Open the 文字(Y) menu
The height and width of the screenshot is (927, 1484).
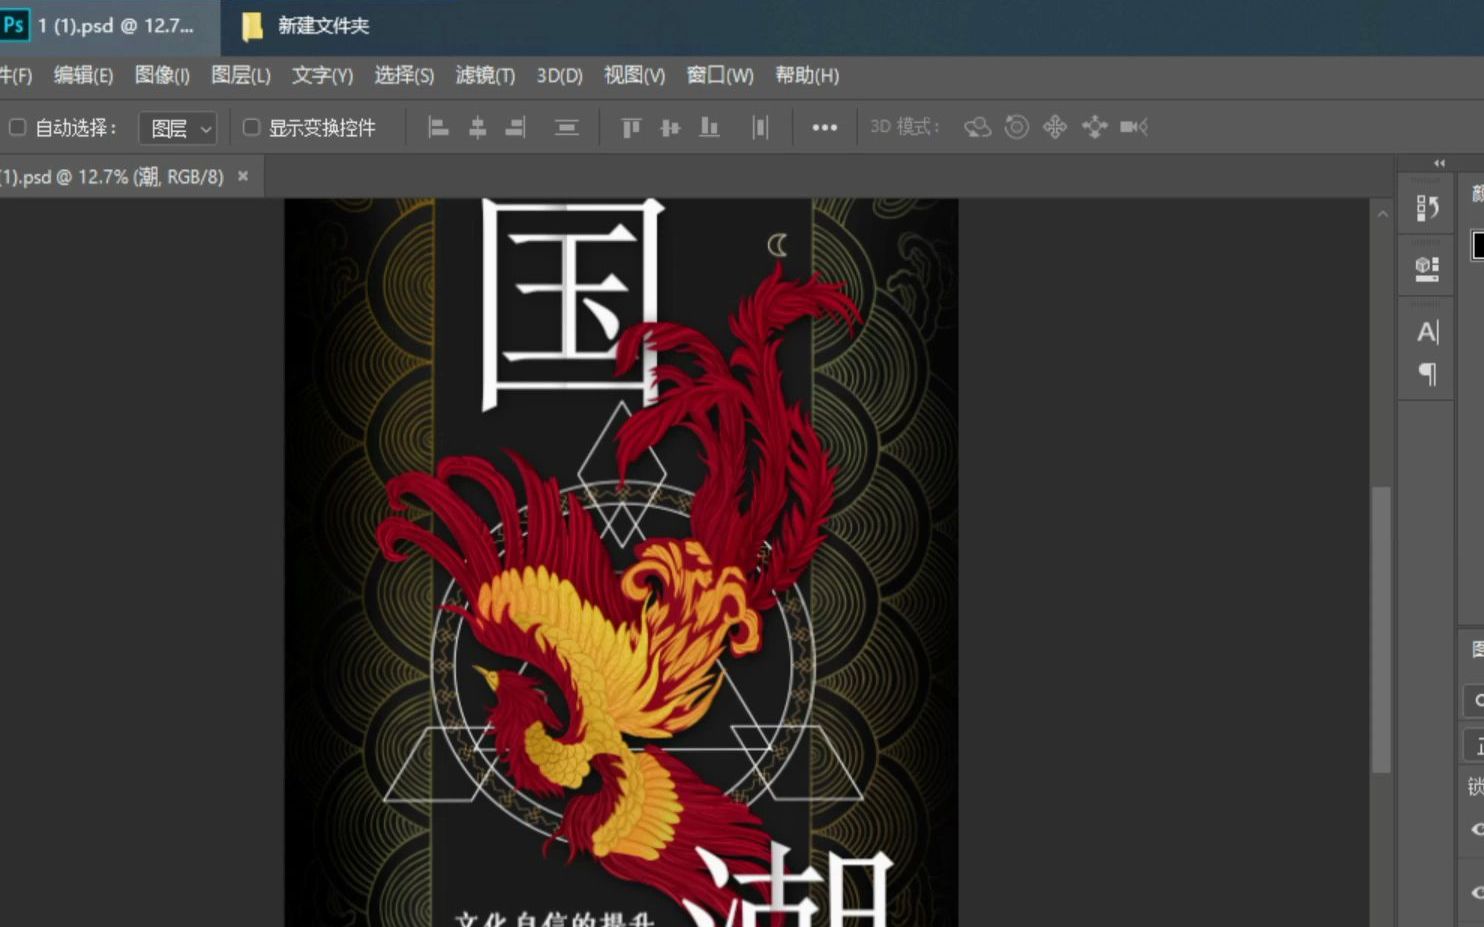click(322, 75)
